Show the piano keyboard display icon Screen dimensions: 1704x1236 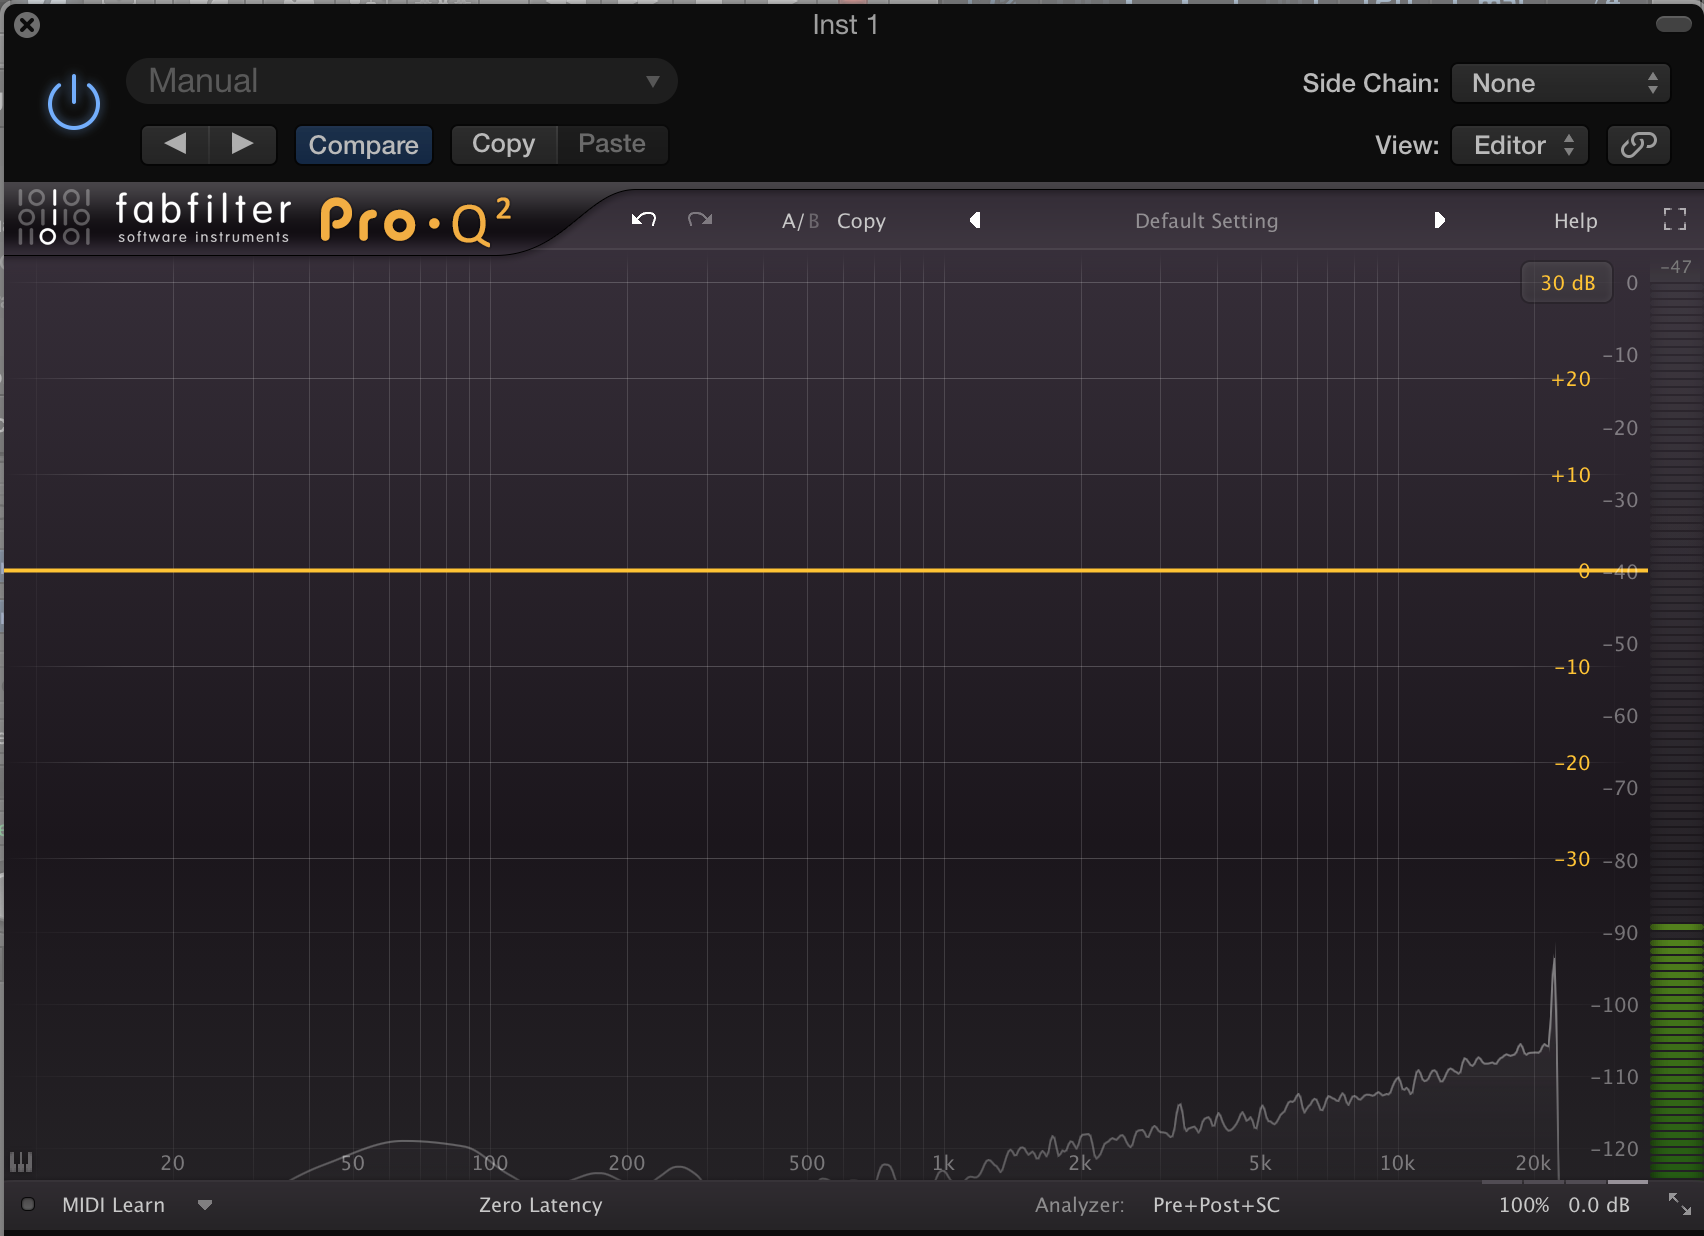pos(21,1162)
